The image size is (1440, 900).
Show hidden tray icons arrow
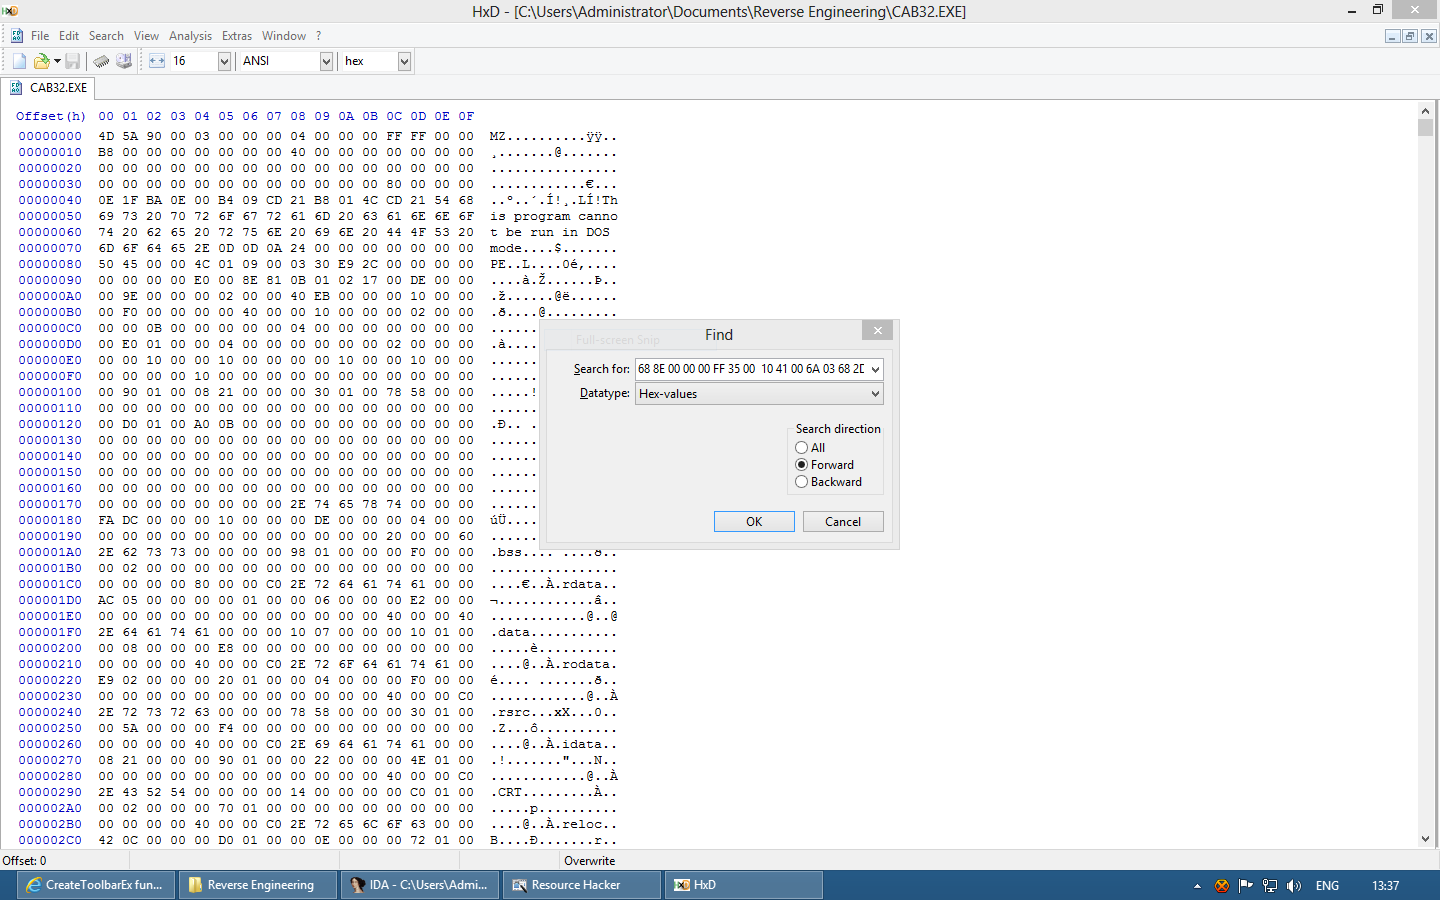[1197, 886]
